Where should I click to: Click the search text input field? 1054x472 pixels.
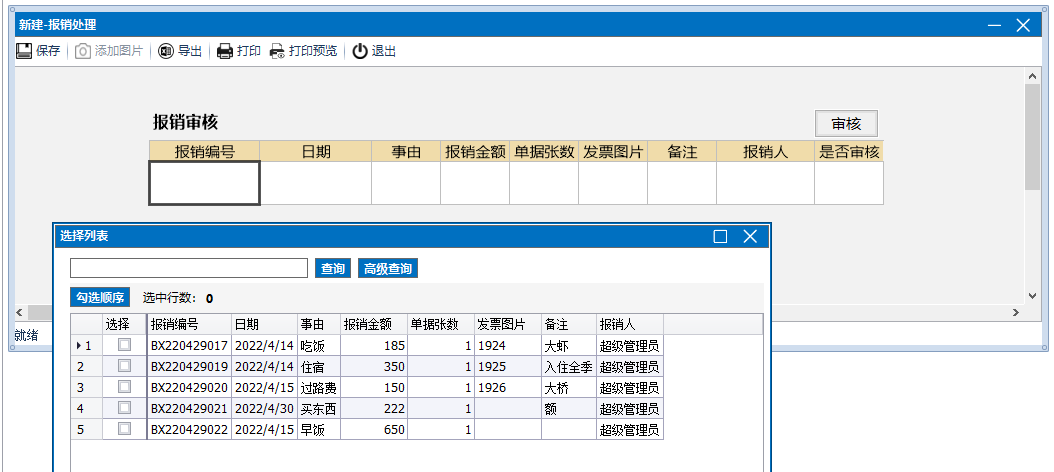188,268
